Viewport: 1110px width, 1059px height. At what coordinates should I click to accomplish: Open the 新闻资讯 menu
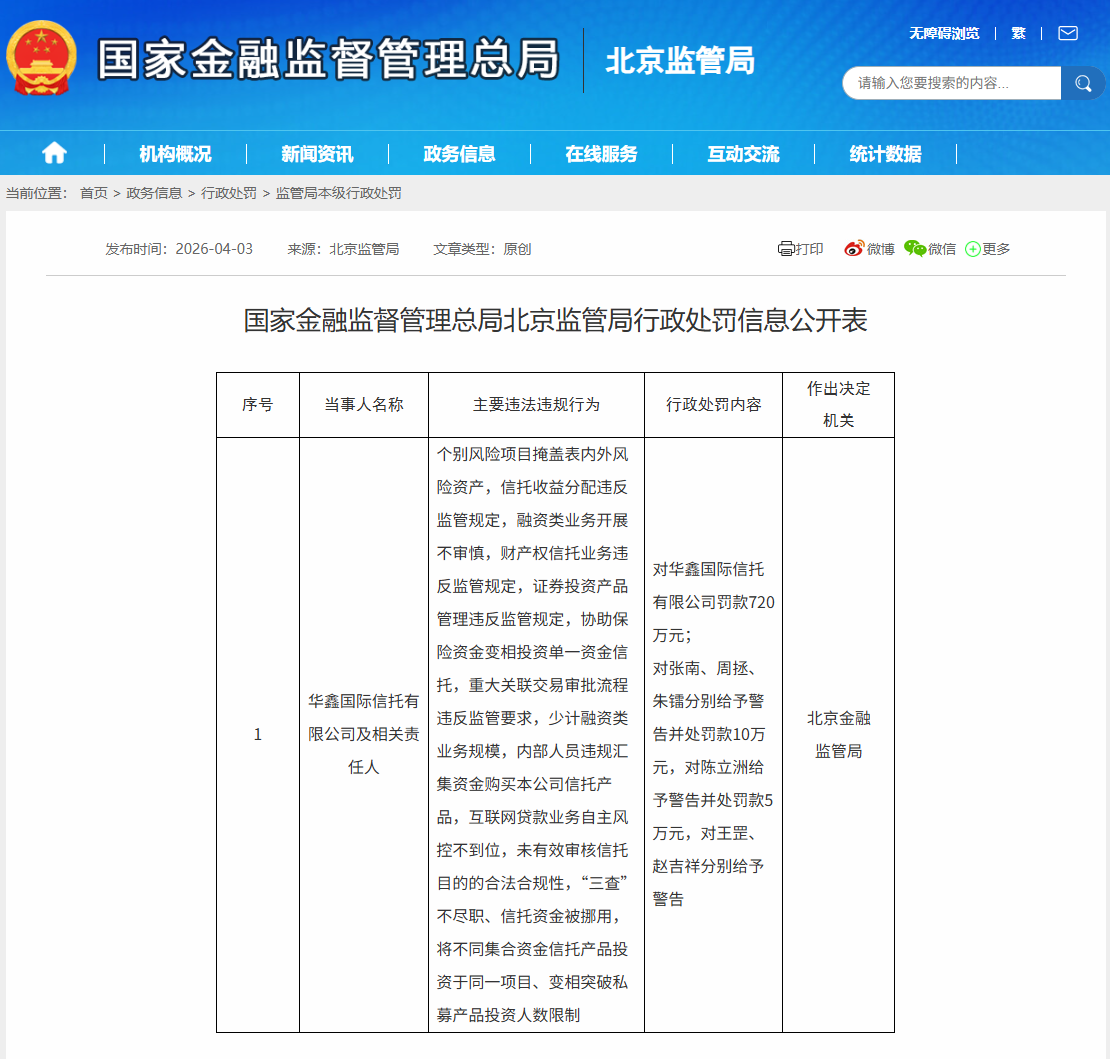[x=317, y=154]
